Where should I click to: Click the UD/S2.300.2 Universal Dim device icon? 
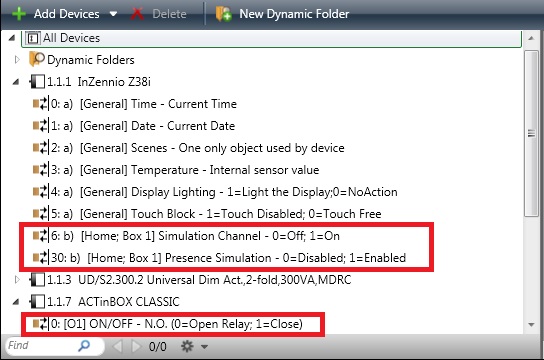37,280
